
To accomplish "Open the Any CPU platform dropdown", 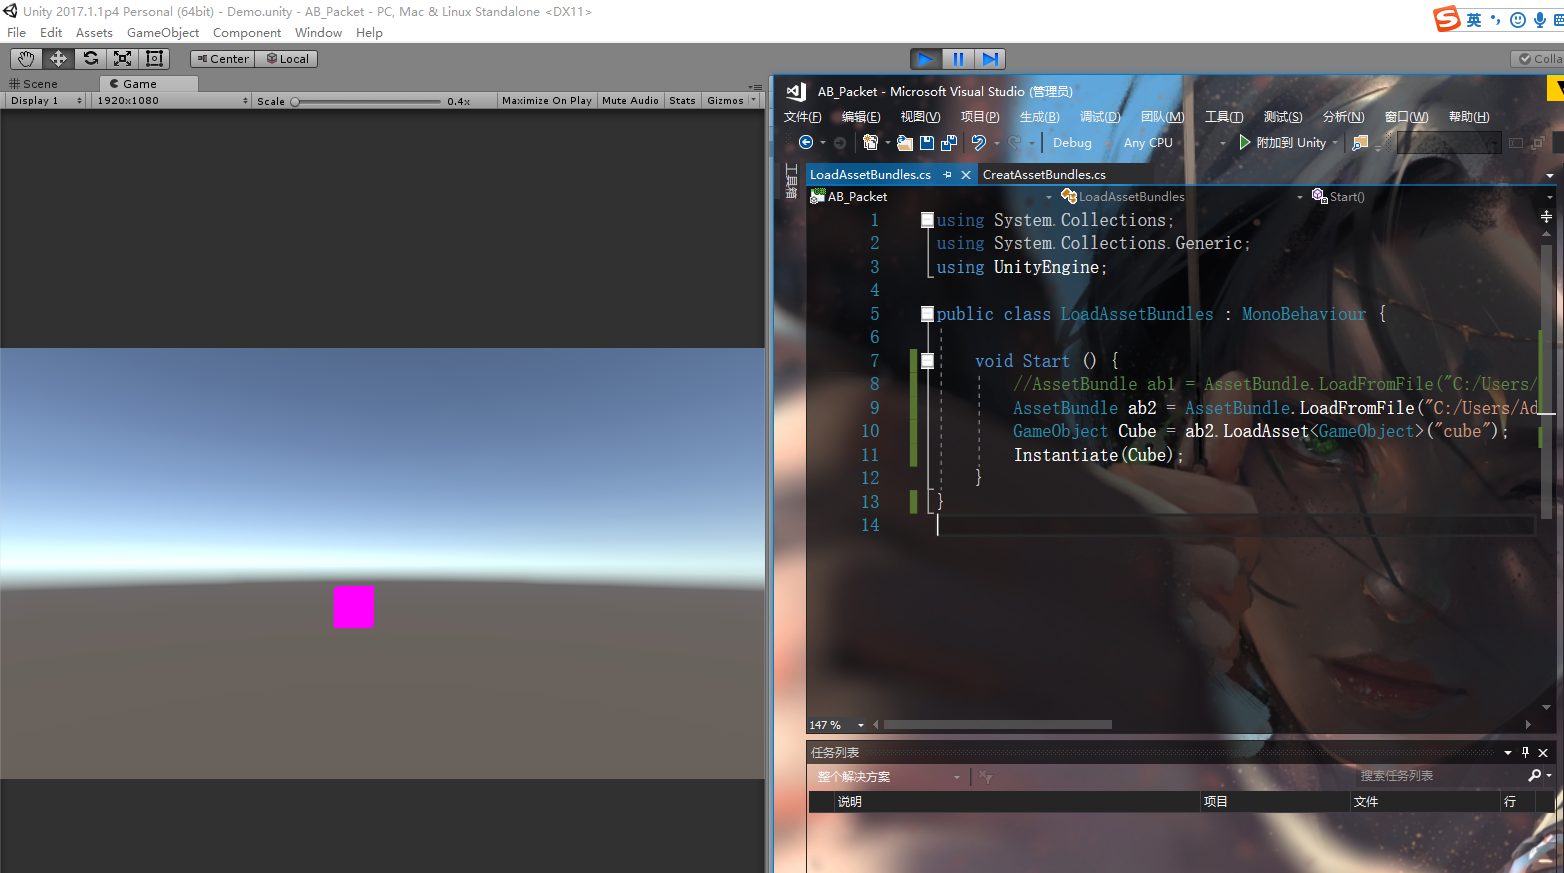I will pos(1175,143).
